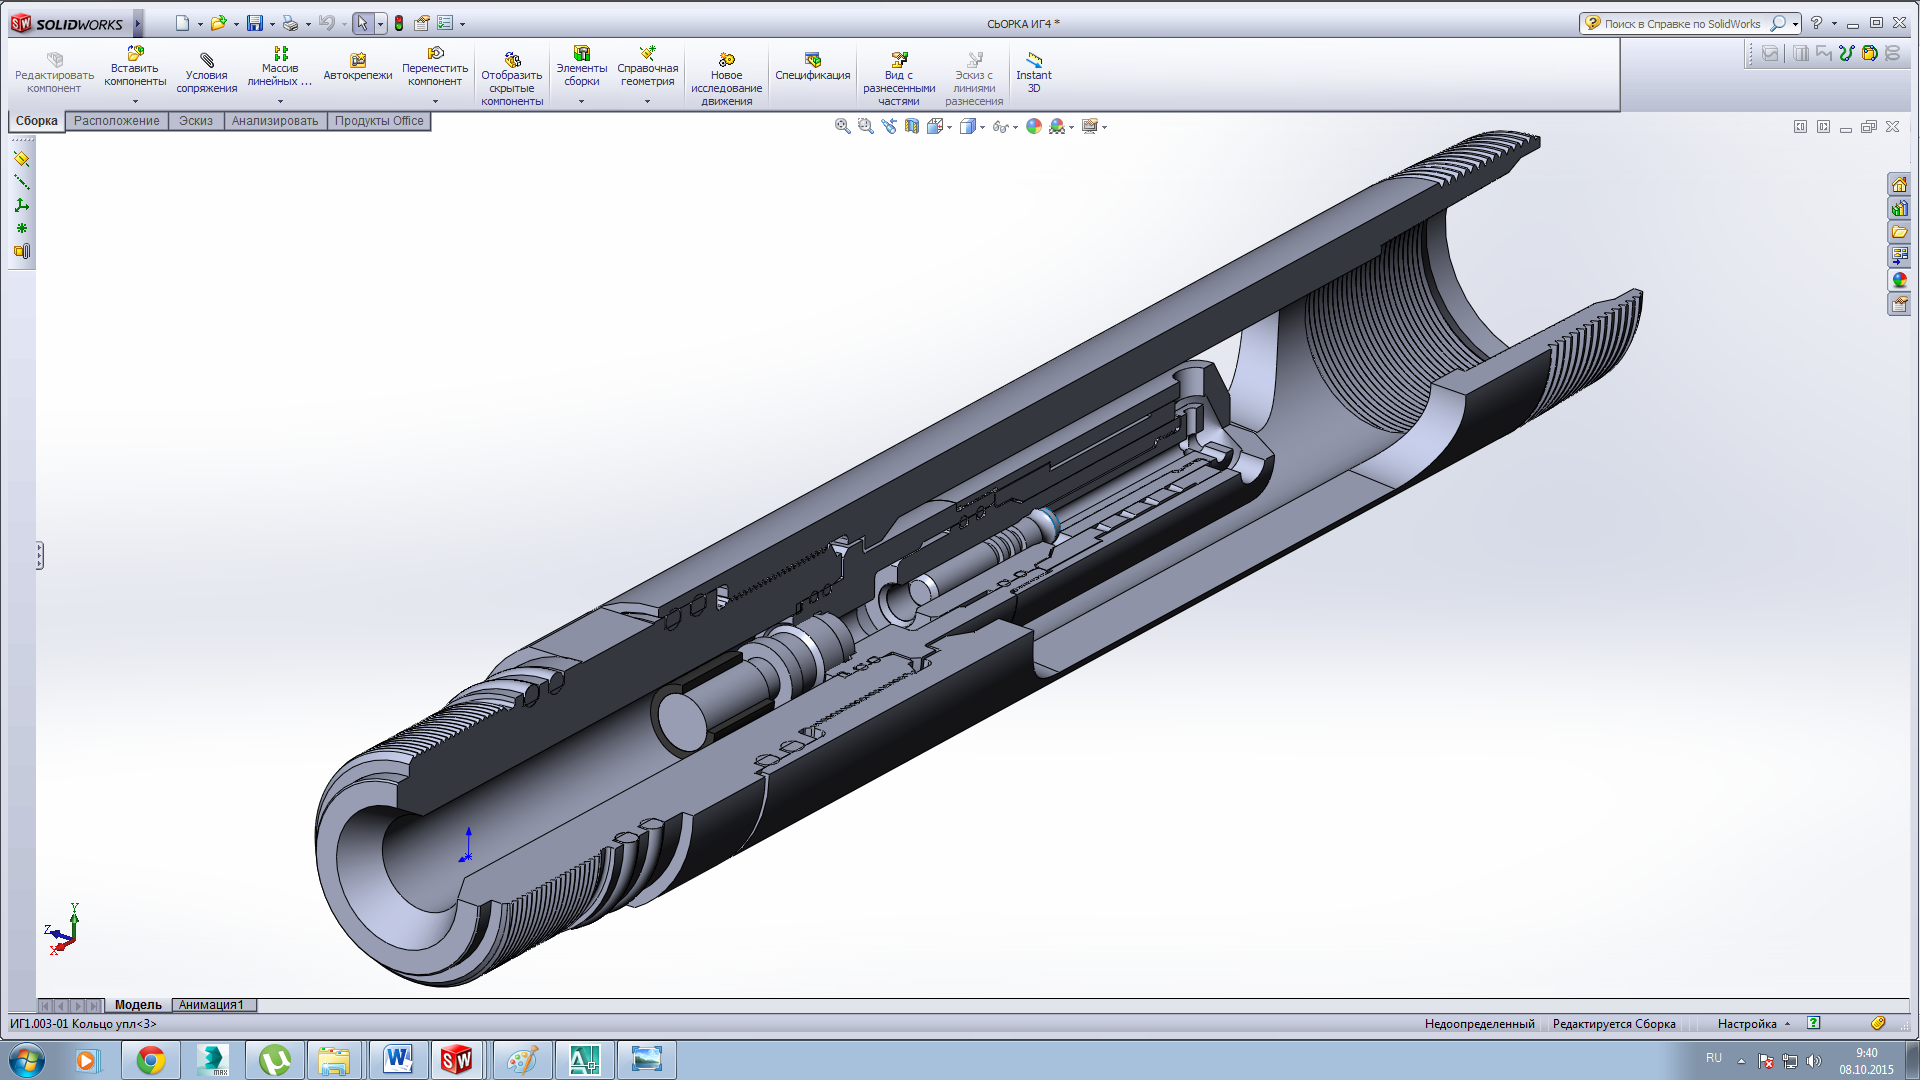1920x1080 pixels.
Task: Open Design Library tab in task pane
Action: point(1899,209)
